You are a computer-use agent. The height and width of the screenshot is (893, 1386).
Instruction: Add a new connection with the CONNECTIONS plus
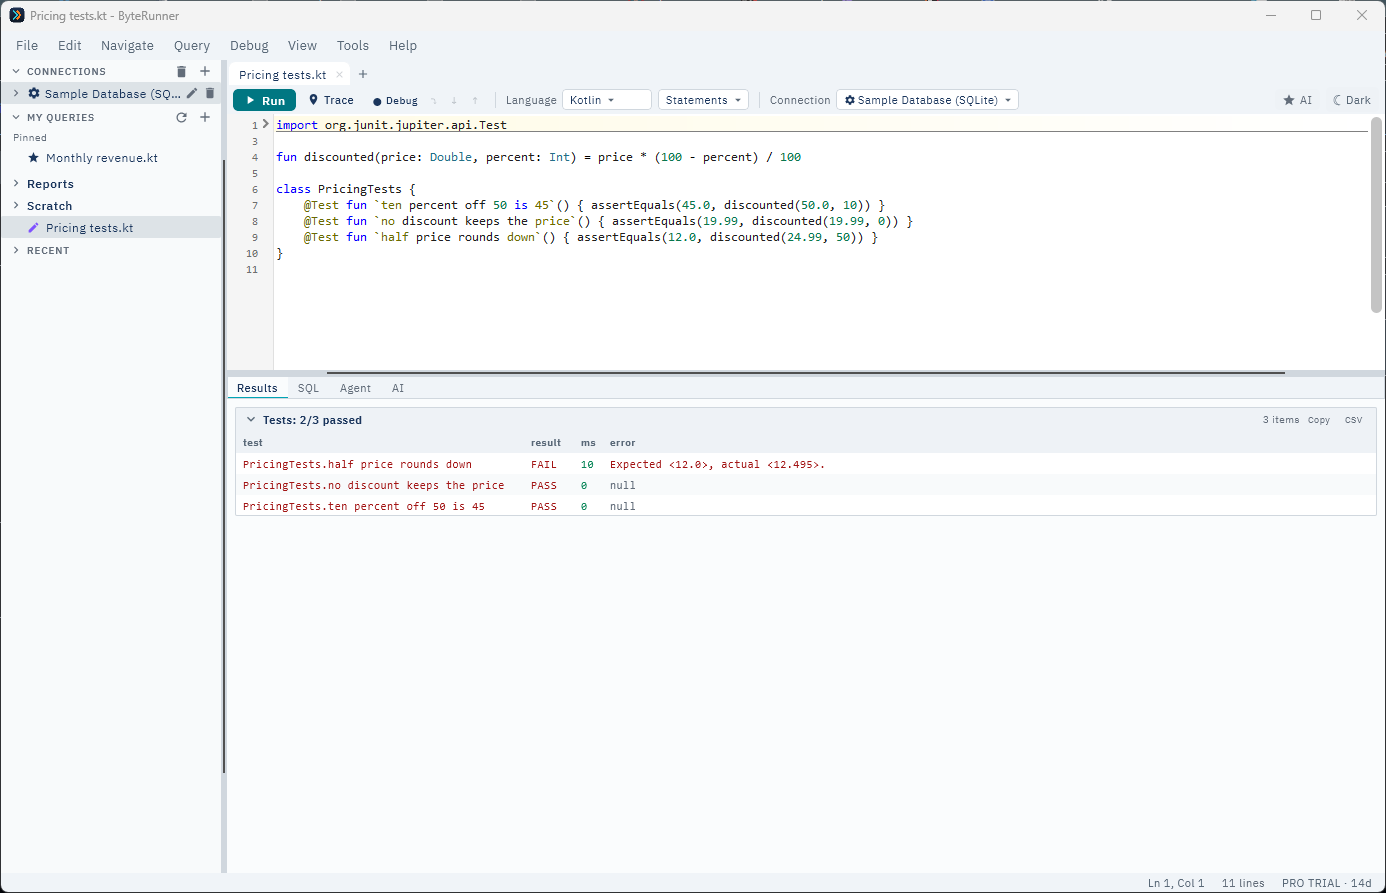[x=205, y=71]
